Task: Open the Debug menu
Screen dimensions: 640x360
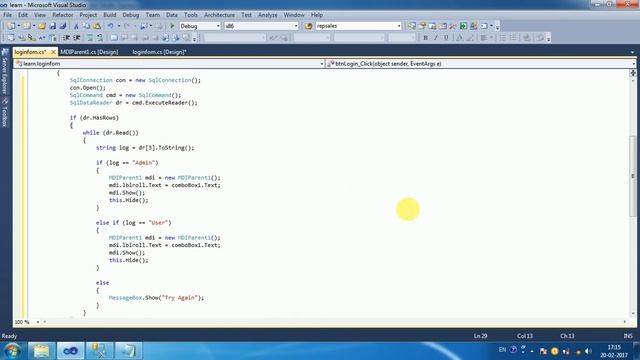Action: pos(131,15)
